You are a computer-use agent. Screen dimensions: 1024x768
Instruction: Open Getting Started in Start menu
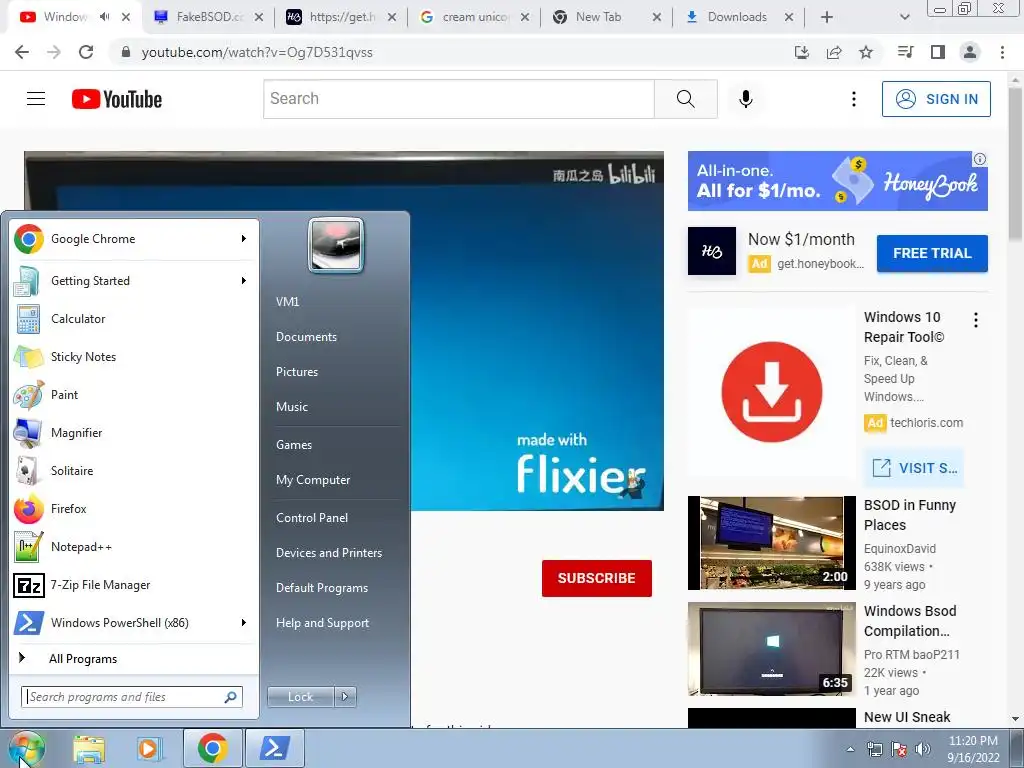134,281
